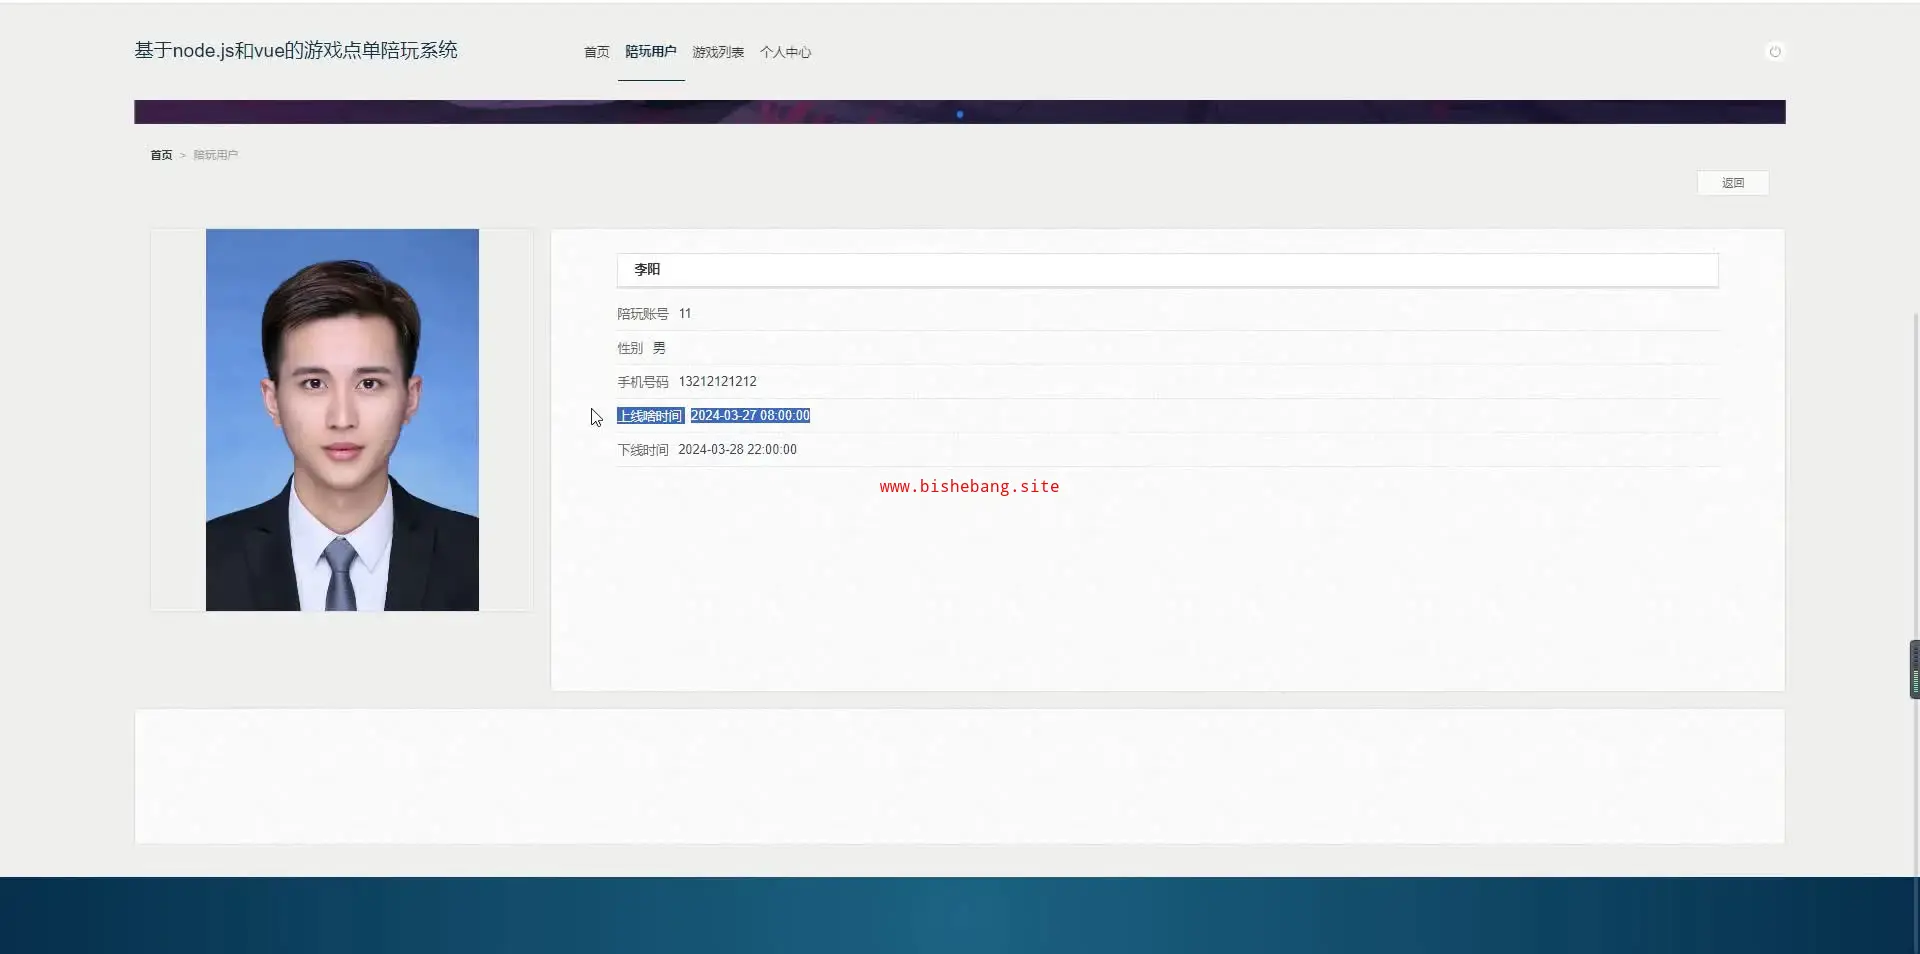Click the 陪玩用户 breadcrumb item
Screen dimensions: 1920x954
pyautogui.click(x=215, y=155)
